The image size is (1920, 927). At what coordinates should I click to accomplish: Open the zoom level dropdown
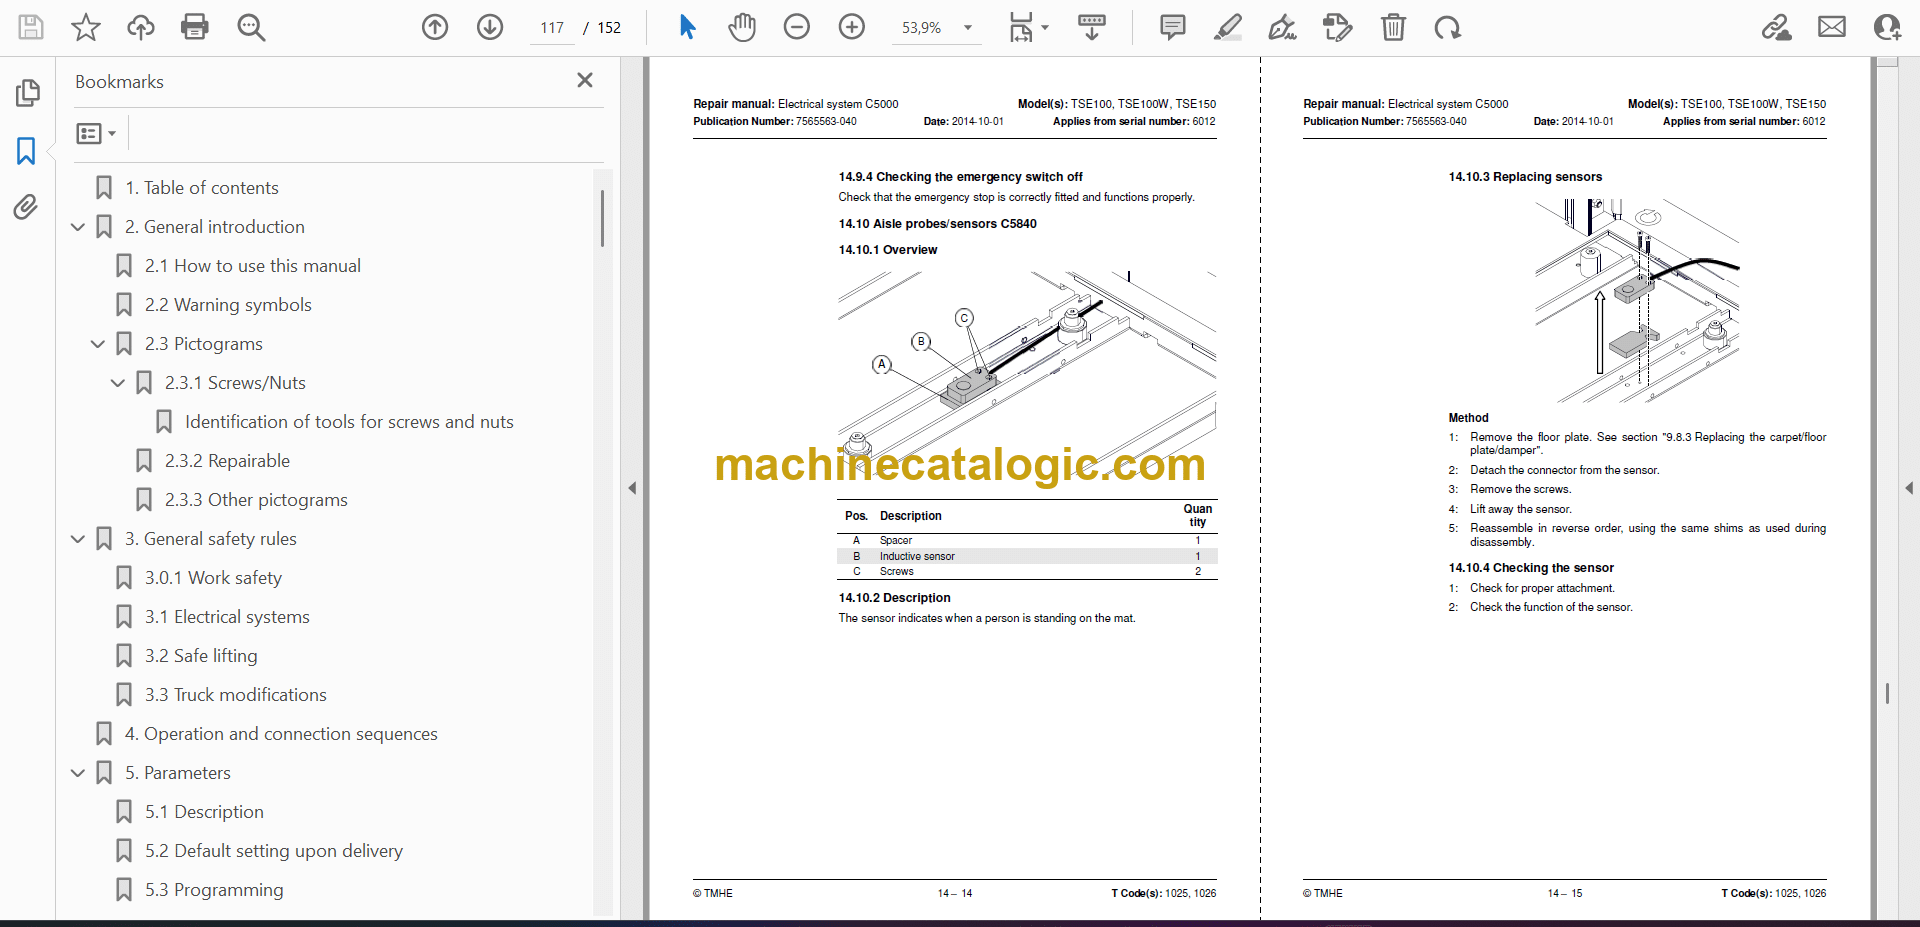(968, 28)
